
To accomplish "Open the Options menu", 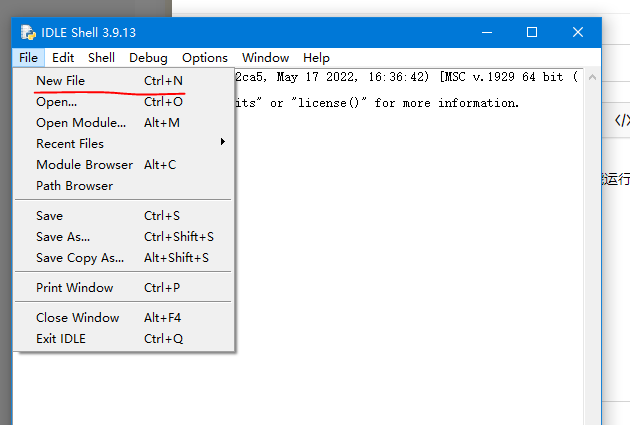I will point(205,58).
